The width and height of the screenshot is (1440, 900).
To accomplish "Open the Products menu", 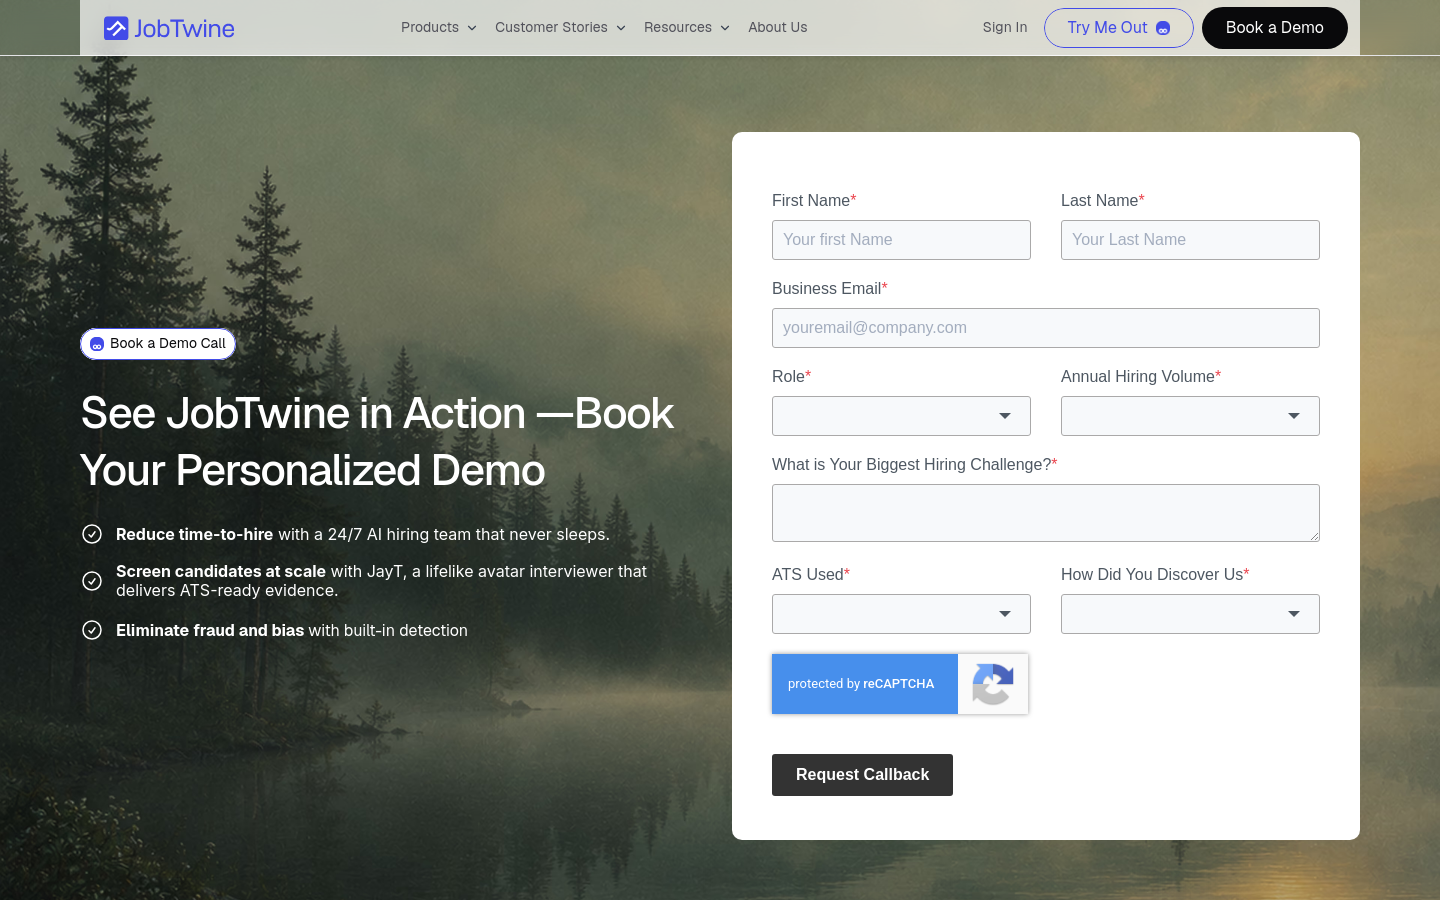I will pyautogui.click(x=438, y=27).
